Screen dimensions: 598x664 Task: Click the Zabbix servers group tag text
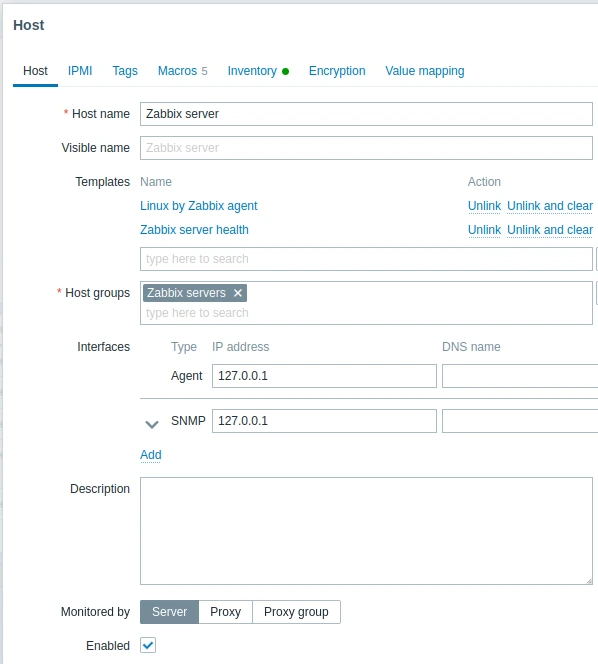186,293
